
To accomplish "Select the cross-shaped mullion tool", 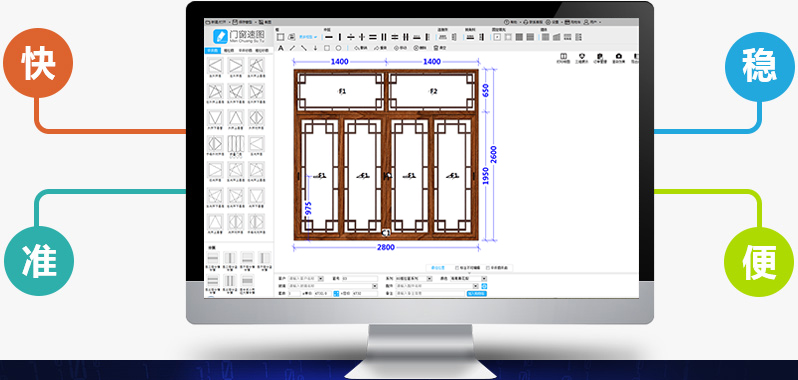I will (362, 37).
